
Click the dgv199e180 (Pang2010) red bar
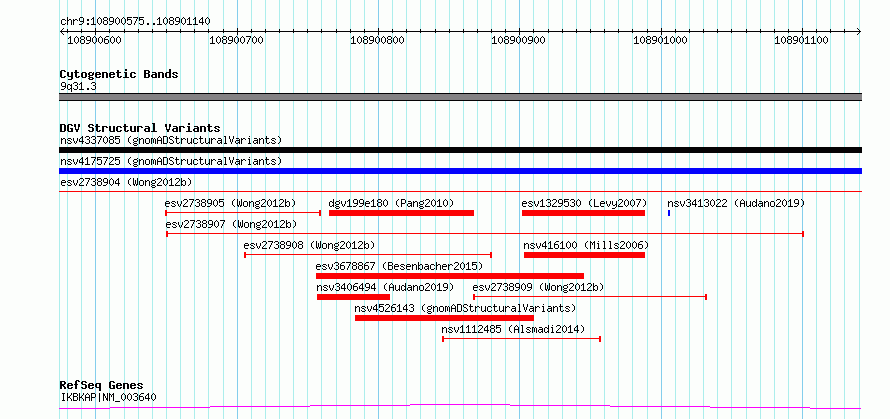click(x=401, y=213)
